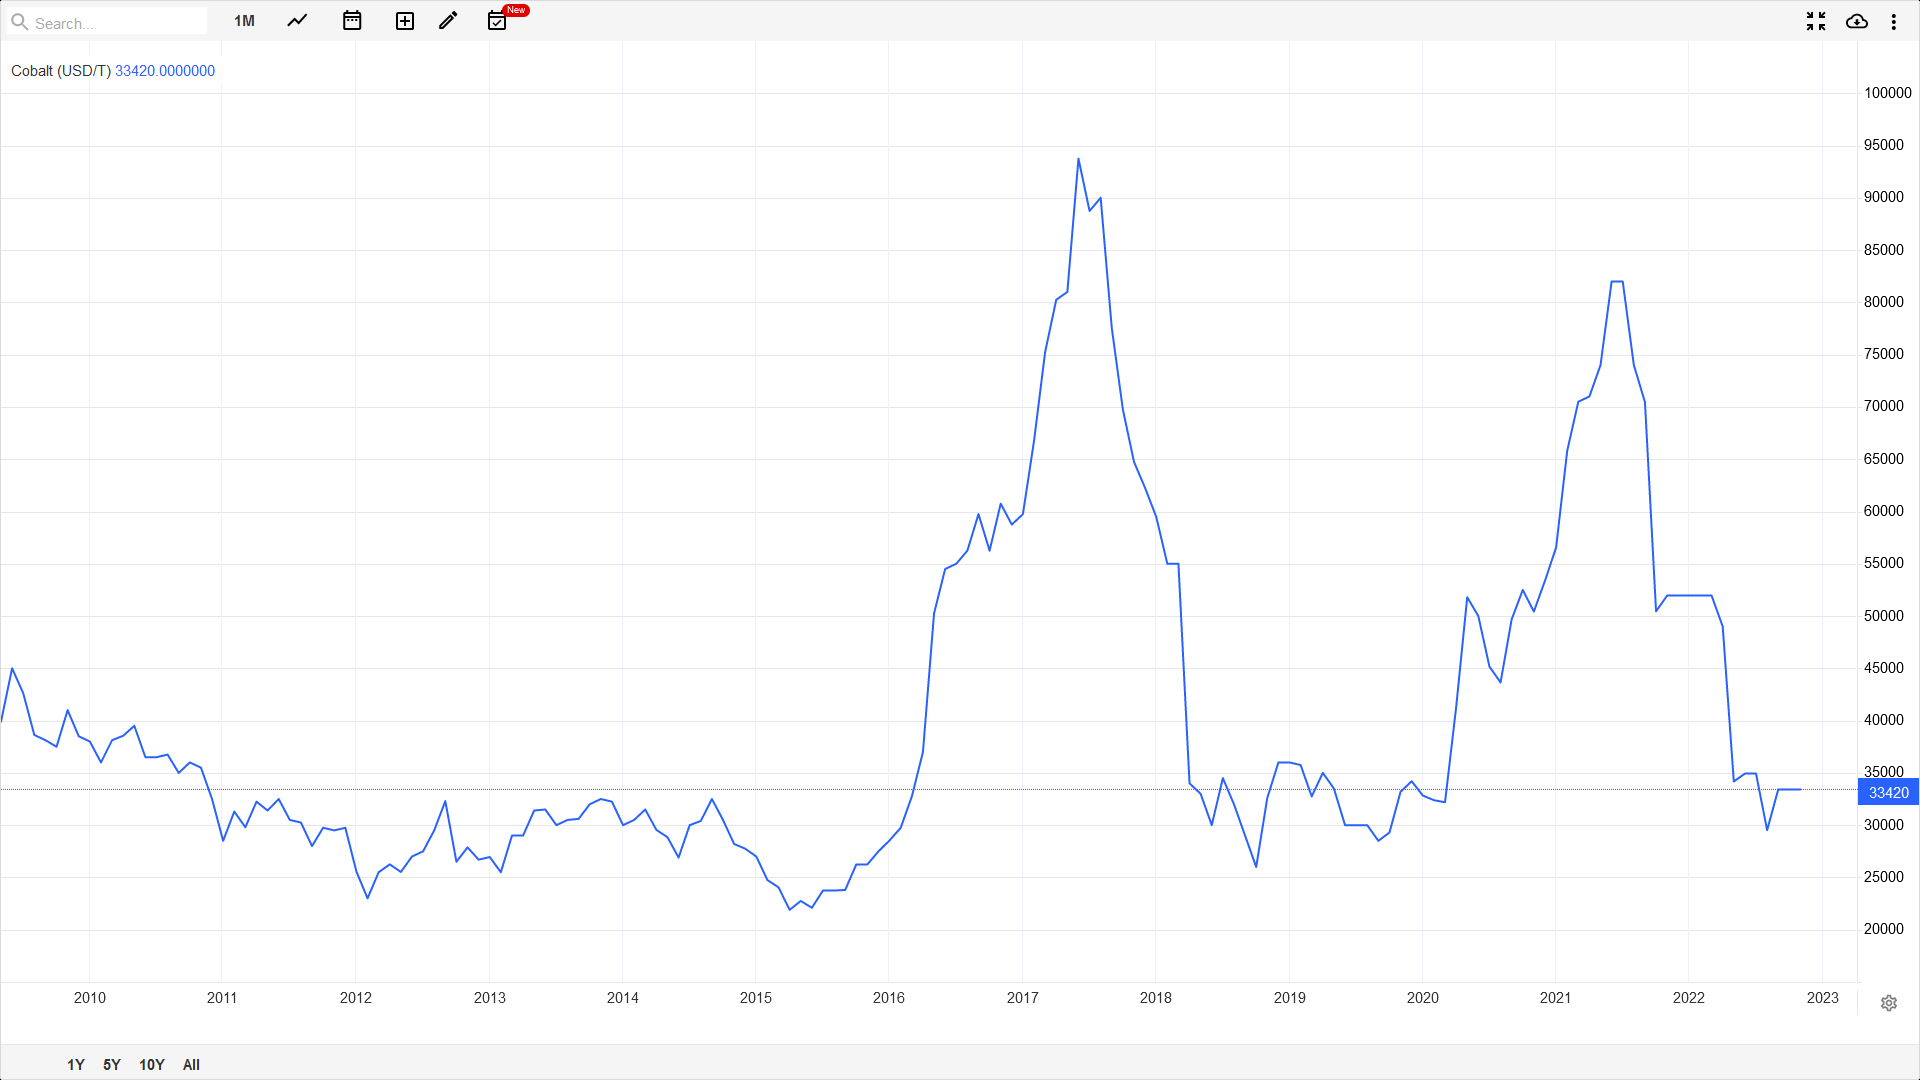The image size is (1920, 1080).
Task: Select the pencil drawing tool
Action: [448, 21]
